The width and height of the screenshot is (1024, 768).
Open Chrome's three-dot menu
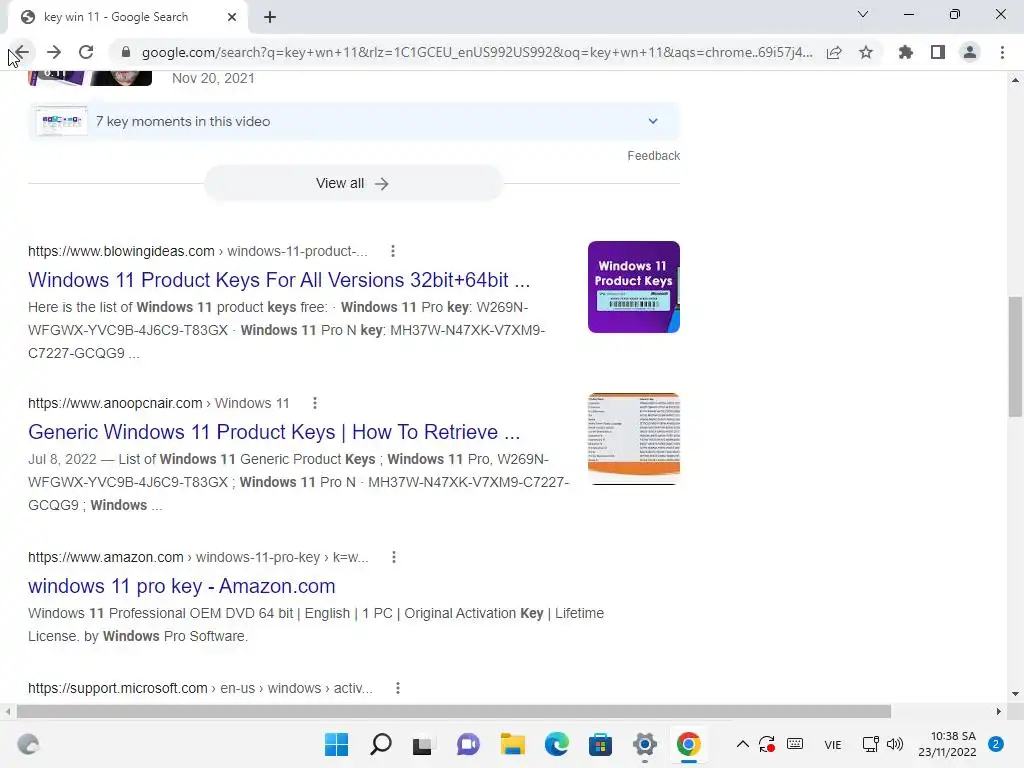[x=1002, y=52]
